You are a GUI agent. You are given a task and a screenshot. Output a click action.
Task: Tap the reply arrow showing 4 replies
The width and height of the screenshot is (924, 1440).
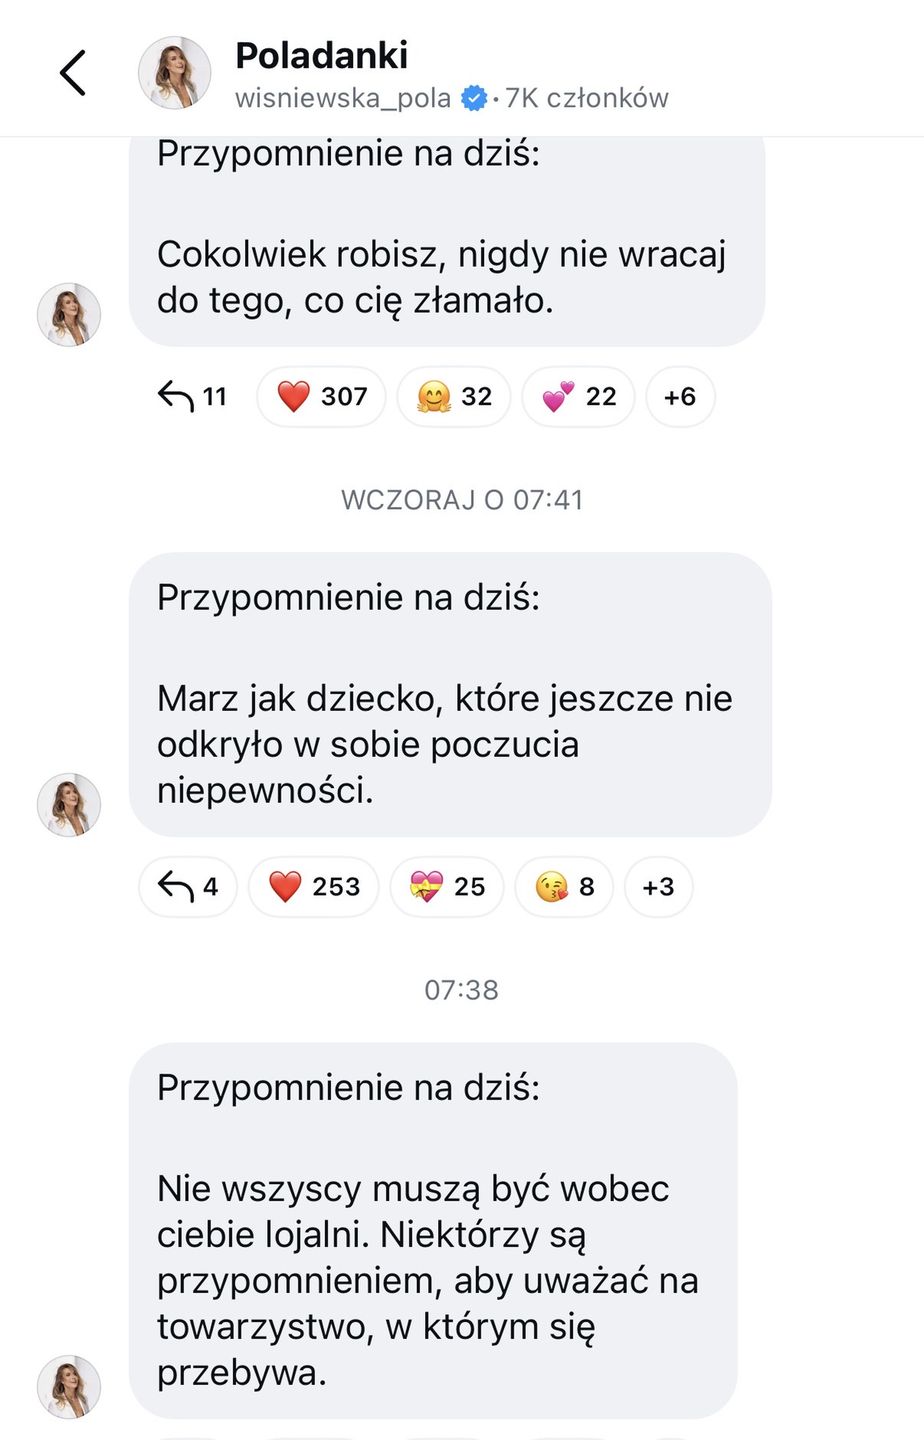pos(187,886)
